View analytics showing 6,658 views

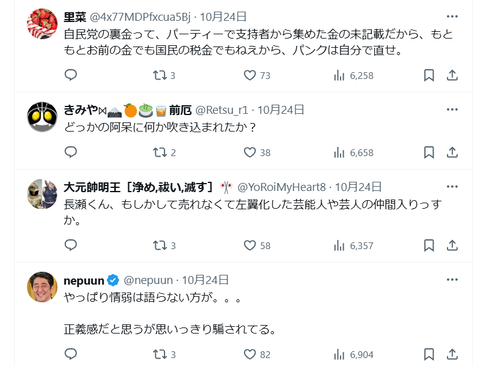click(x=353, y=153)
